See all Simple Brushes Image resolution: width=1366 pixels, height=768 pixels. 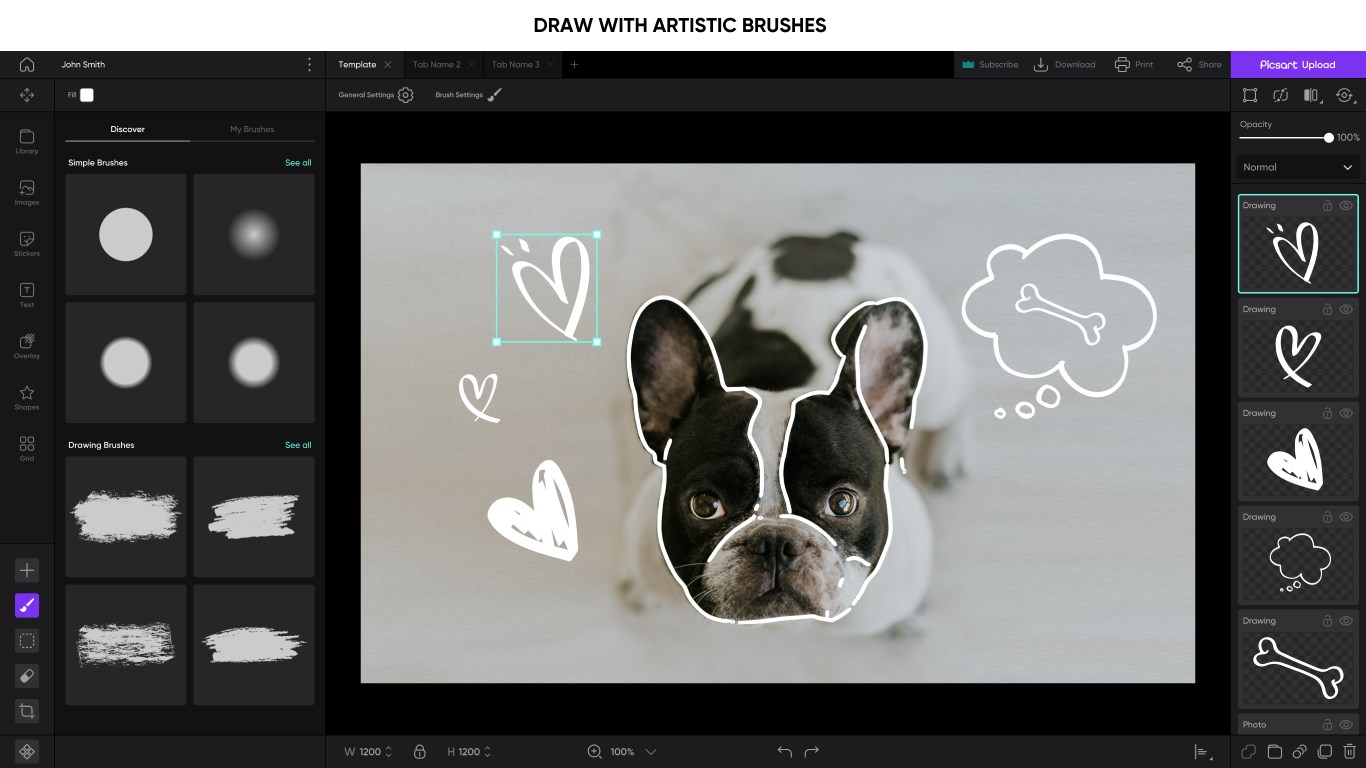(298, 162)
